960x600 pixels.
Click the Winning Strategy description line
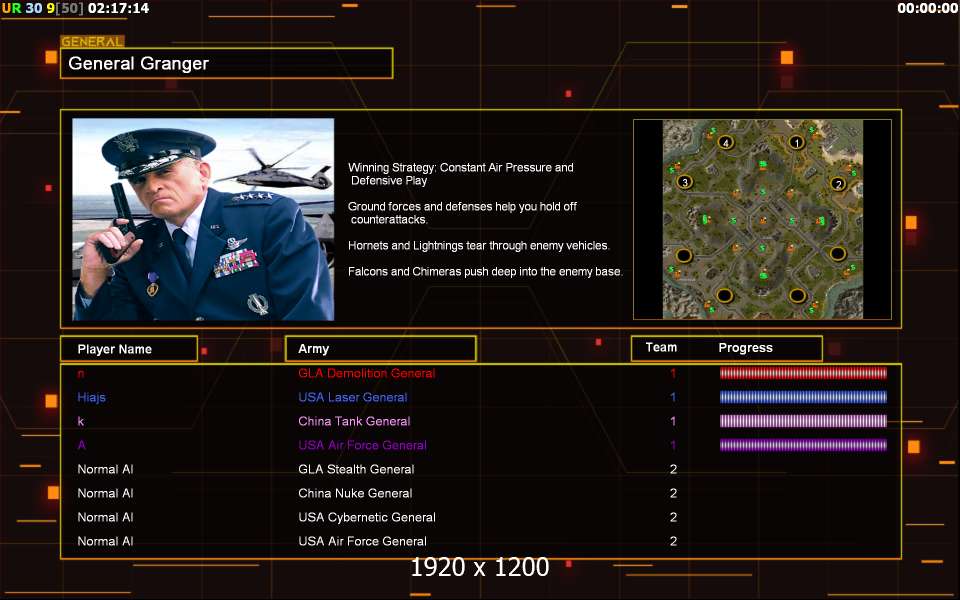(461, 174)
